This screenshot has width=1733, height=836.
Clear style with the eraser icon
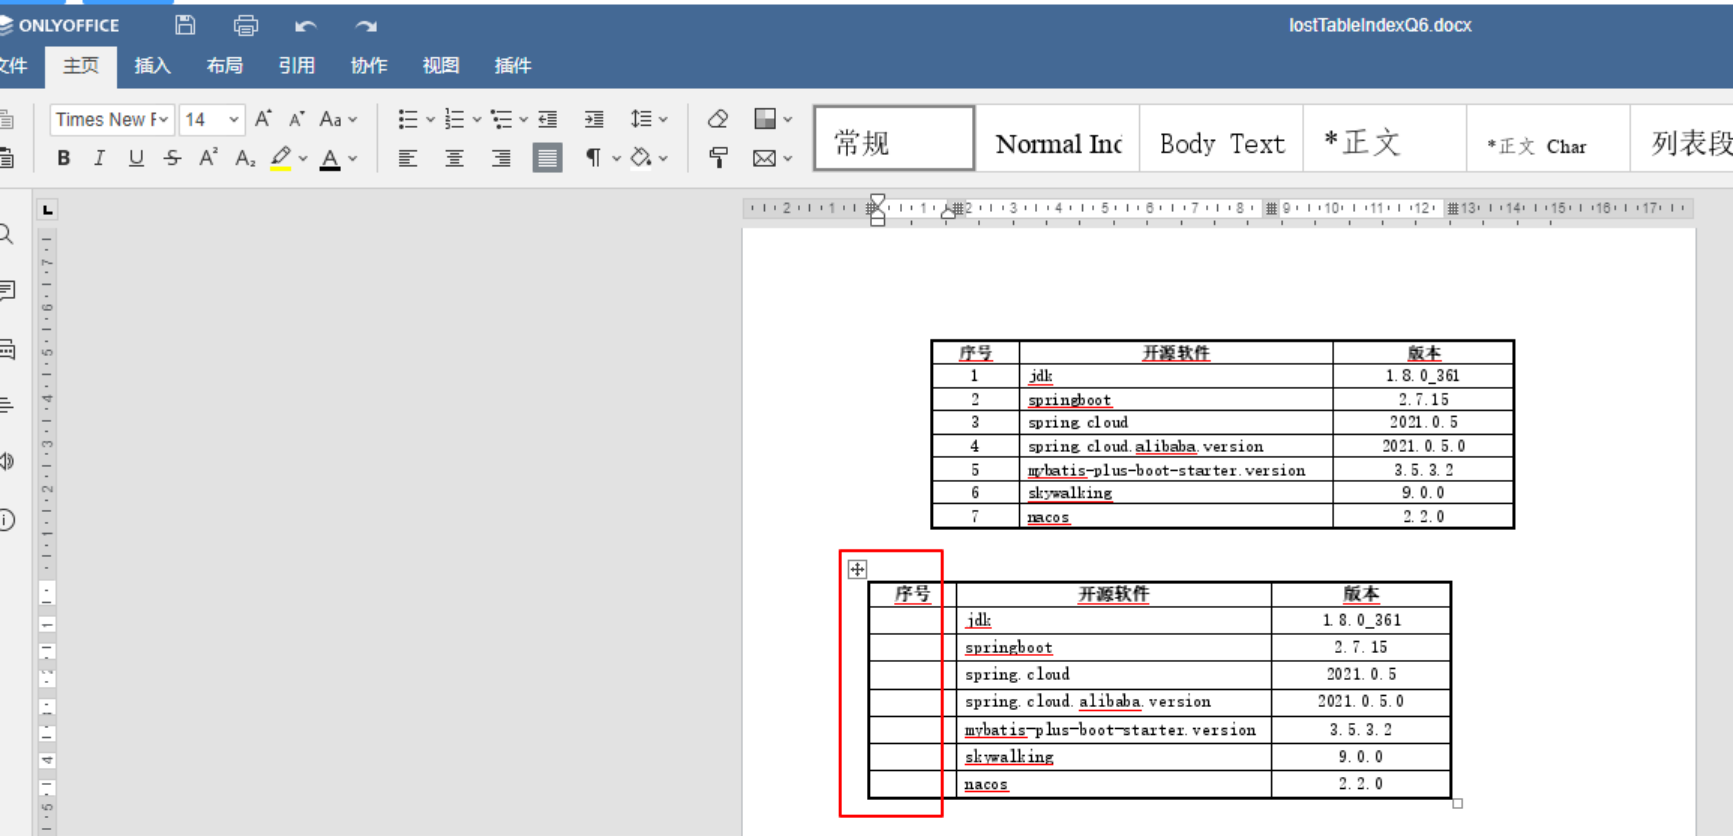(718, 119)
